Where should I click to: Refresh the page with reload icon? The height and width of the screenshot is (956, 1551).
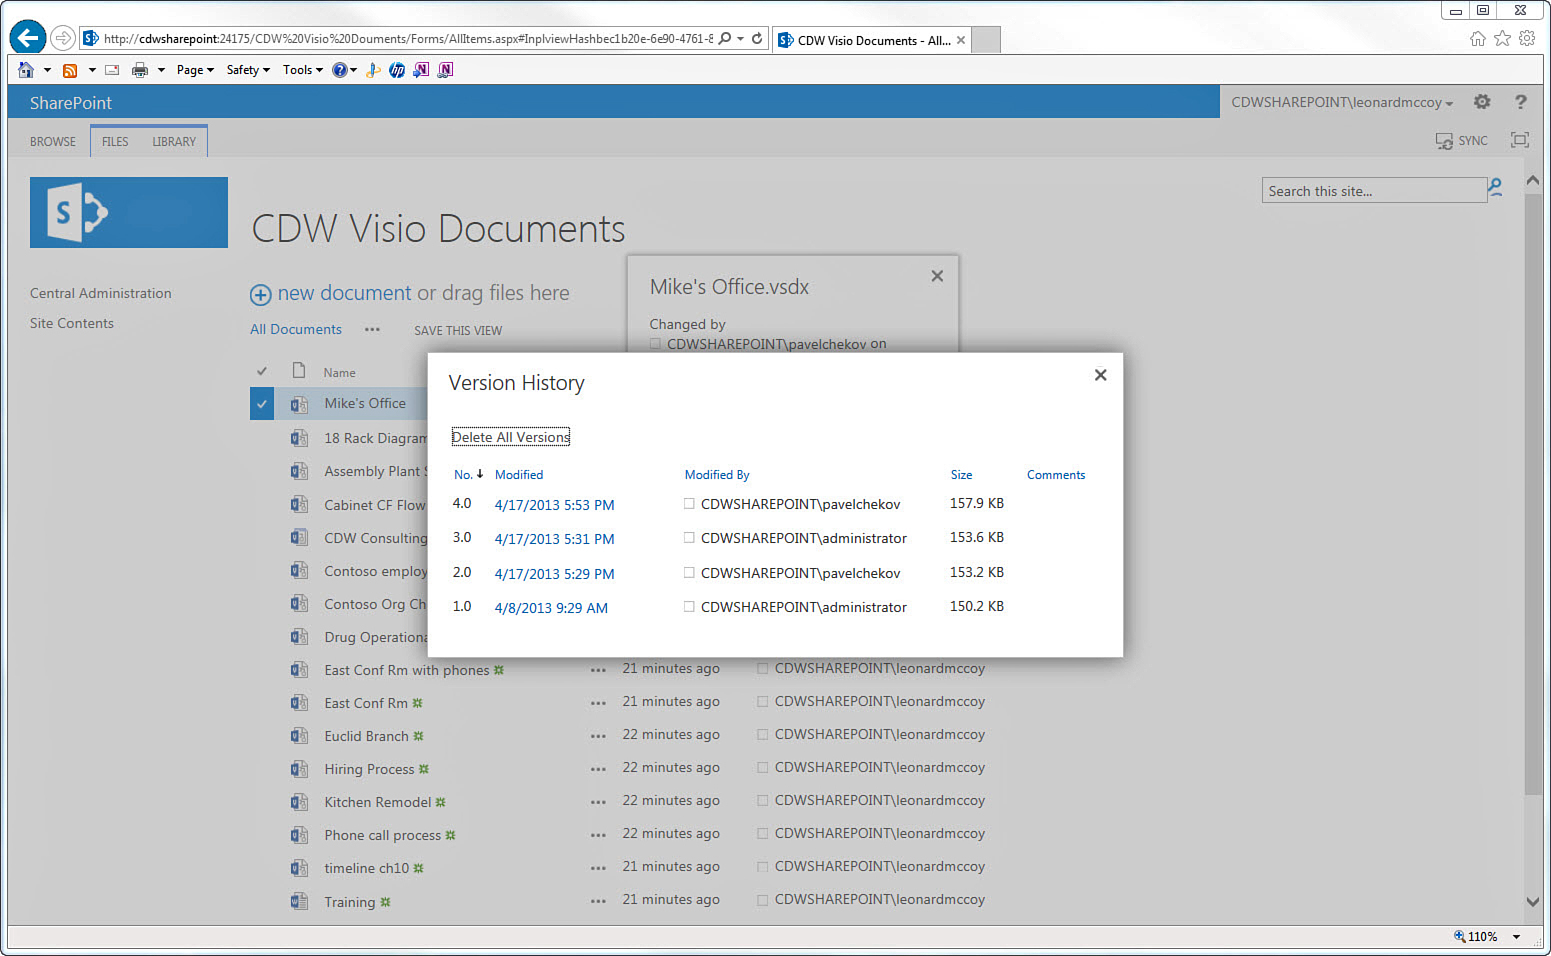(x=757, y=39)
